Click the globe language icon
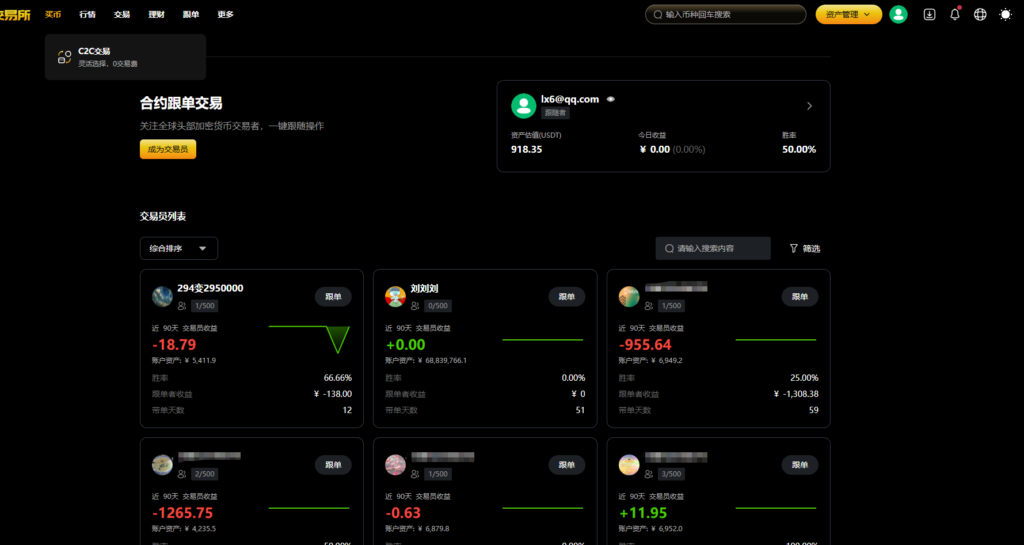This screenshot has width=1024, height=545. pyautogui.click(x=980, y=14)
